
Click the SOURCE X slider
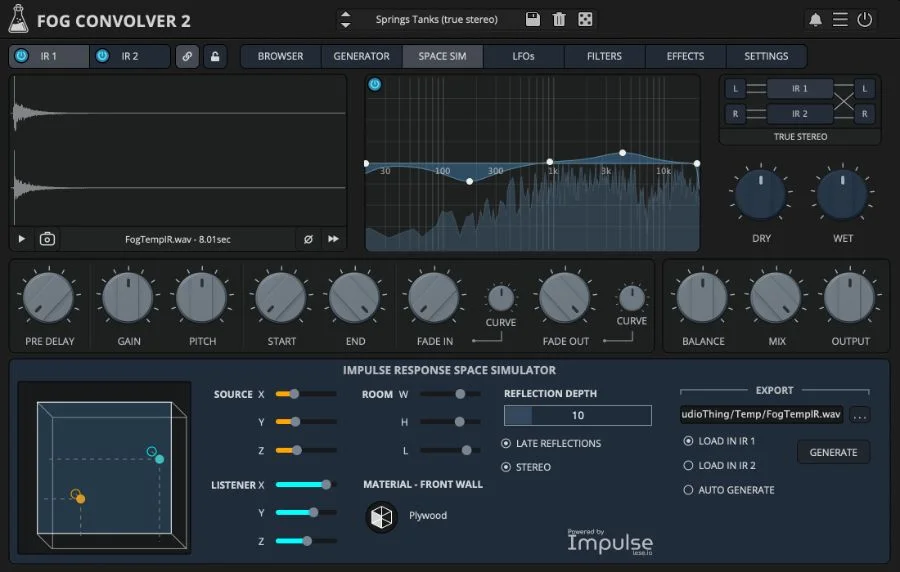(x=306, y=394)
